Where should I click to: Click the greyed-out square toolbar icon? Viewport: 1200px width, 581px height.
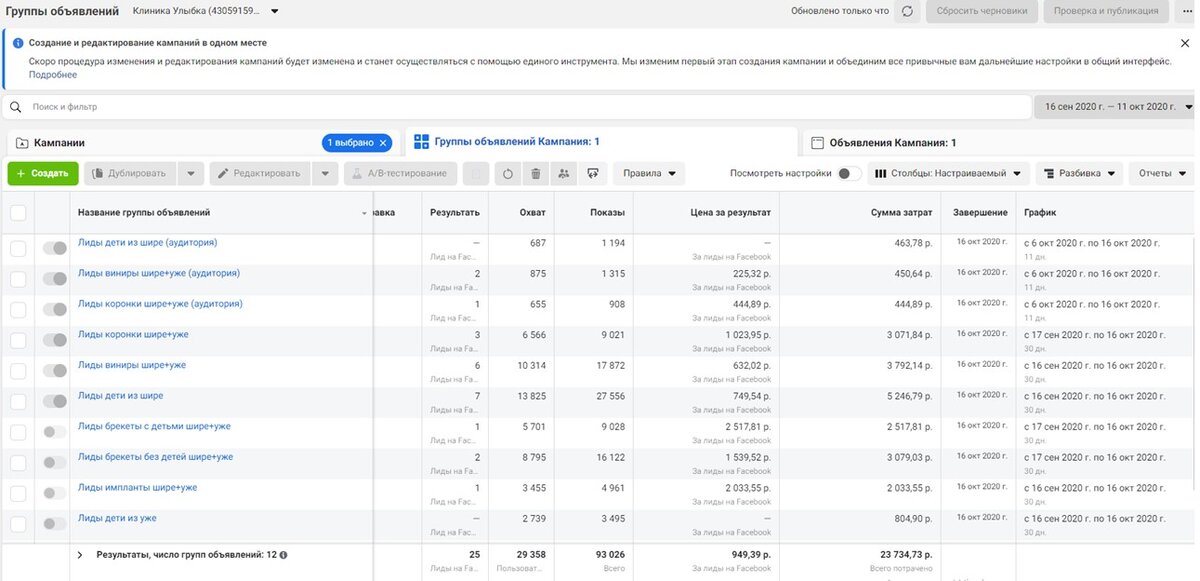click(x=478, y=173)
